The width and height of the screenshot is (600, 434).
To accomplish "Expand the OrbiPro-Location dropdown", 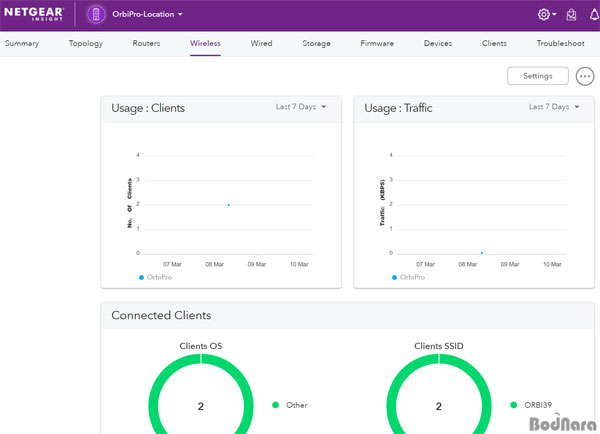I will 147,14.
